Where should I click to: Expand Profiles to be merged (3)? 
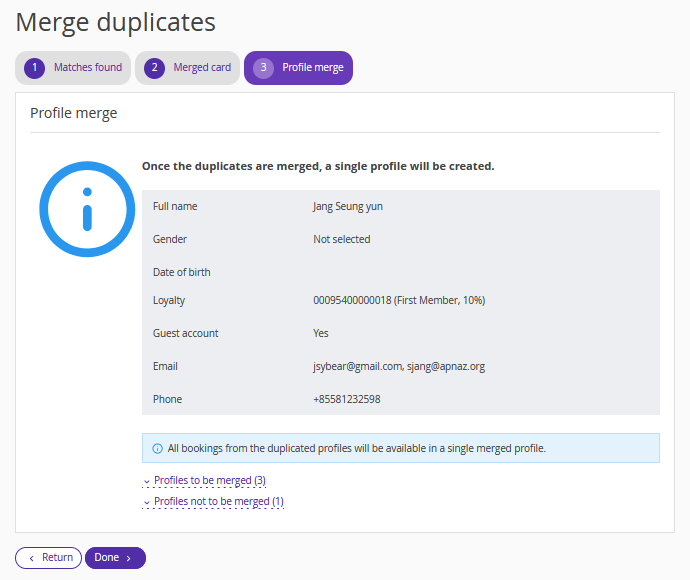(209, 481)
